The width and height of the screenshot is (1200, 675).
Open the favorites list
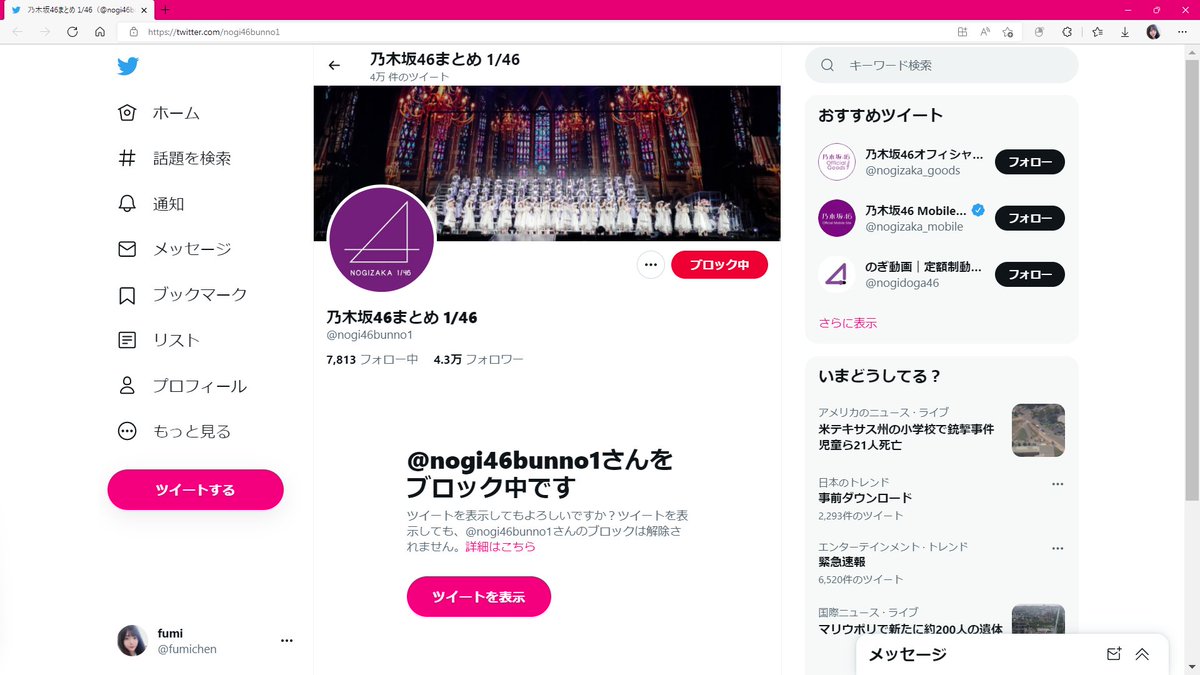point(1097,32)
